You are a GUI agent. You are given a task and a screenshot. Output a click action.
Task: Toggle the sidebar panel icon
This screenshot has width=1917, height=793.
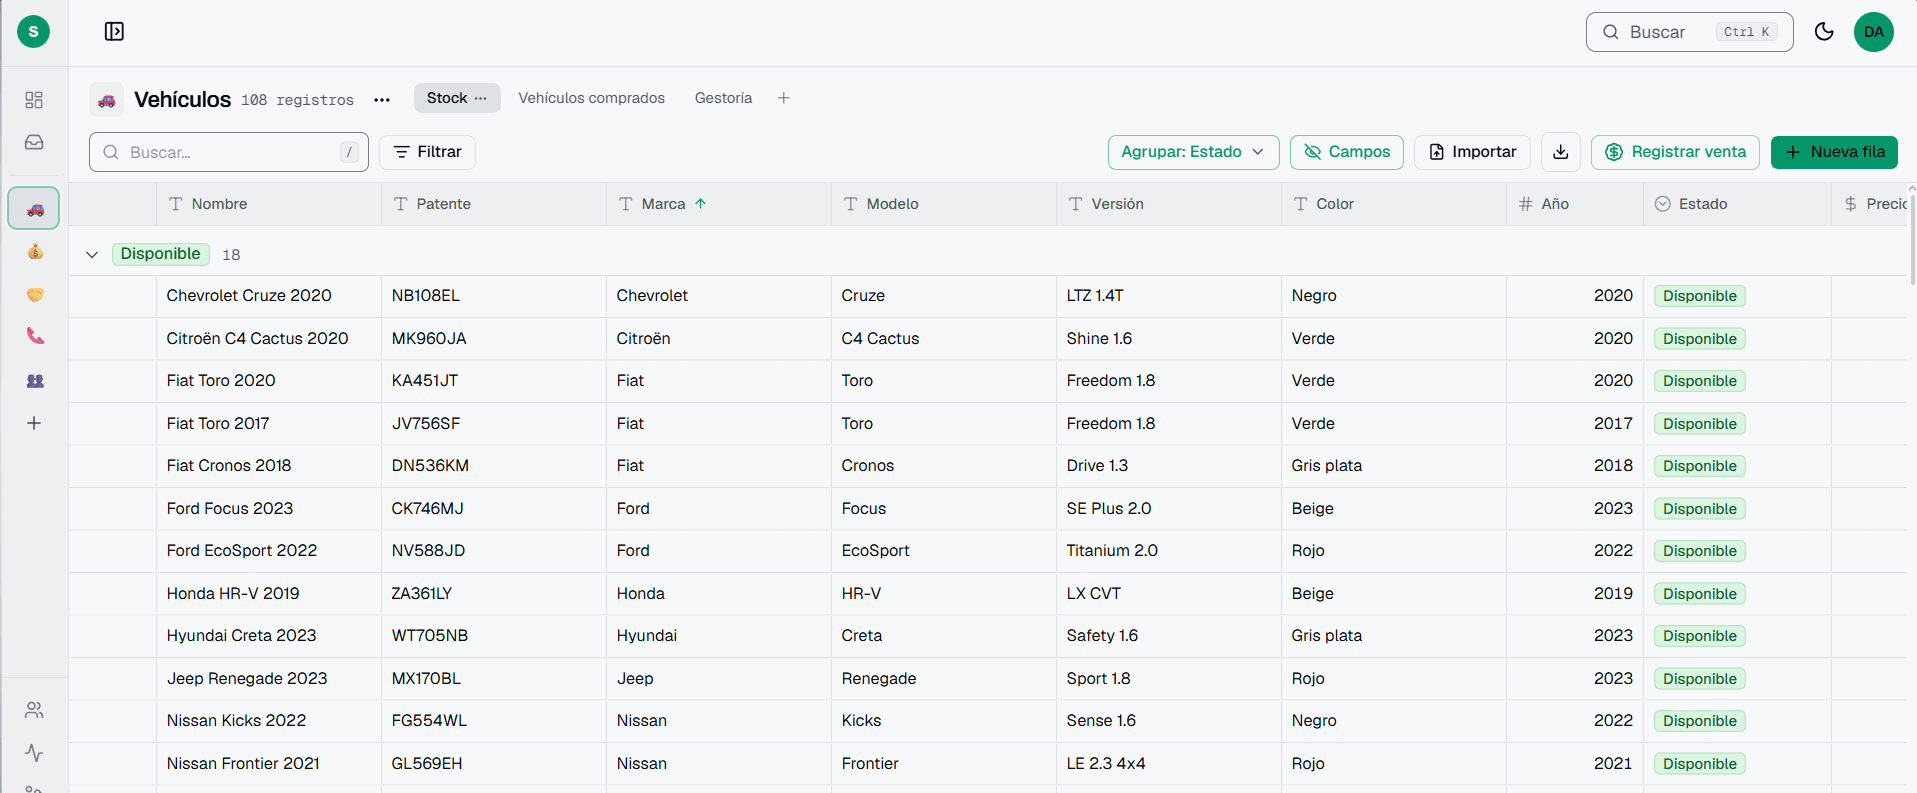pos(114,32)
